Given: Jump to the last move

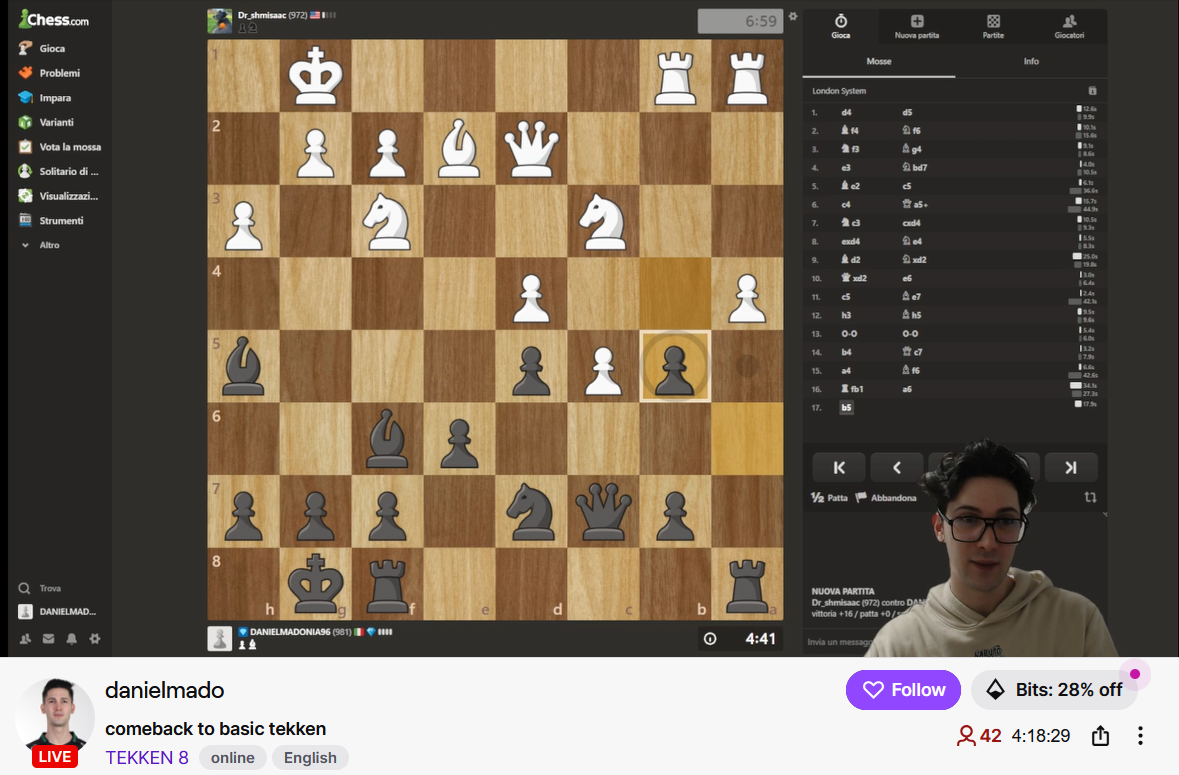Looking at the screenshot, I should tap(1071, 468).
